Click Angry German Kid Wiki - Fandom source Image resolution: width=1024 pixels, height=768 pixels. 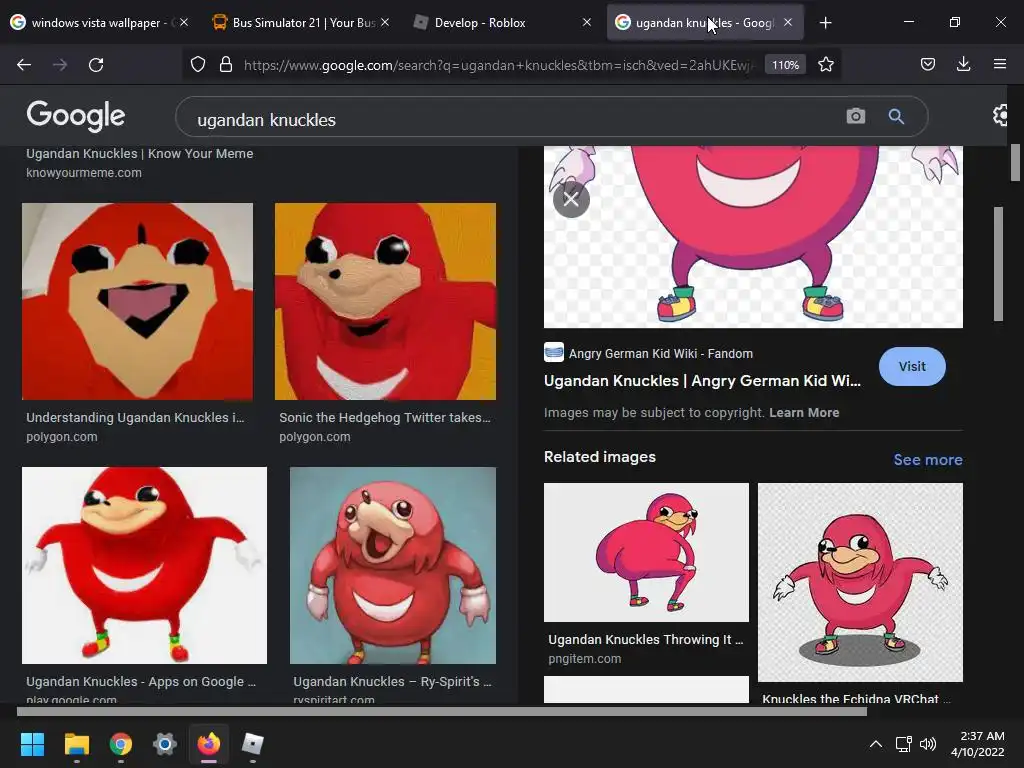point(661,353)
